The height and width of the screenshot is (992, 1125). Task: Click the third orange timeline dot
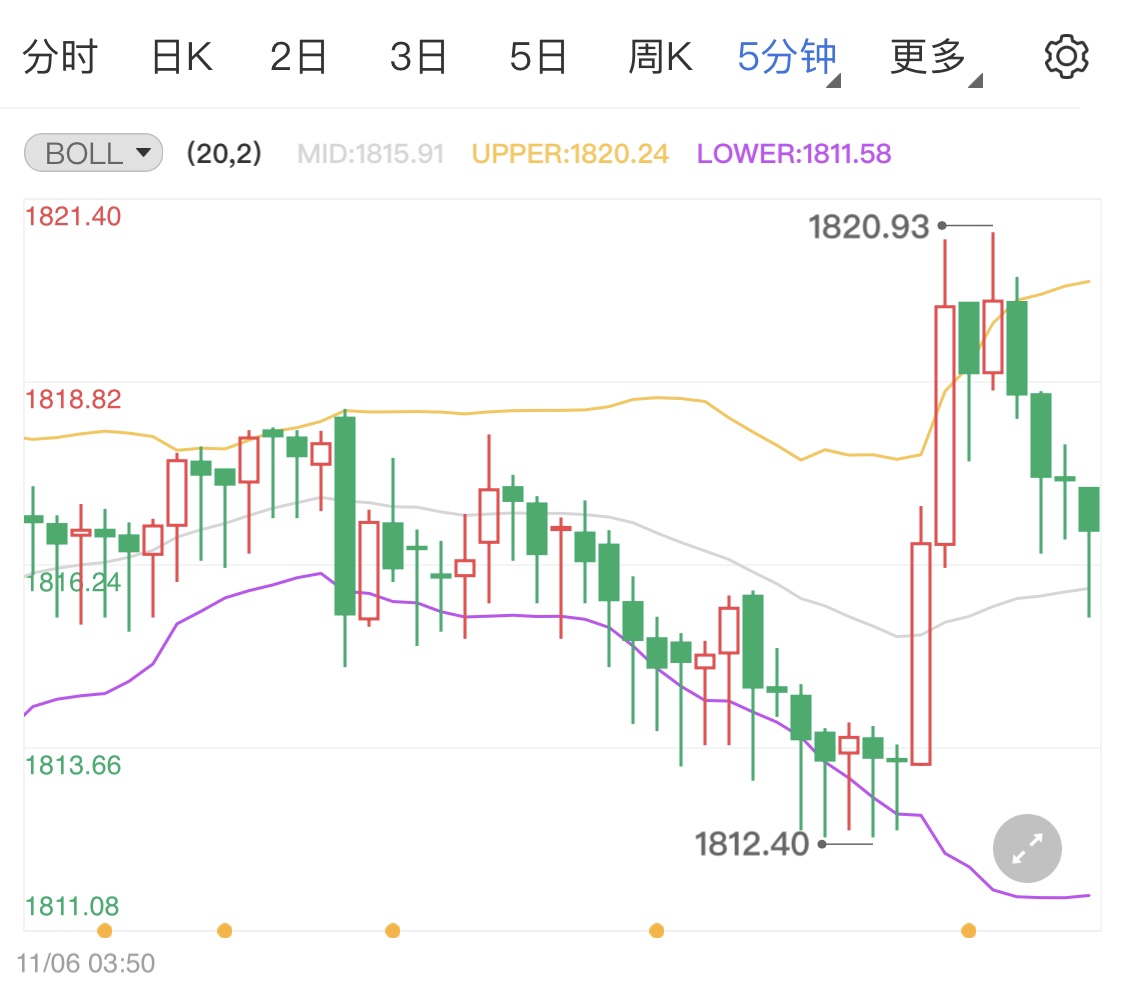click(392, 931)
